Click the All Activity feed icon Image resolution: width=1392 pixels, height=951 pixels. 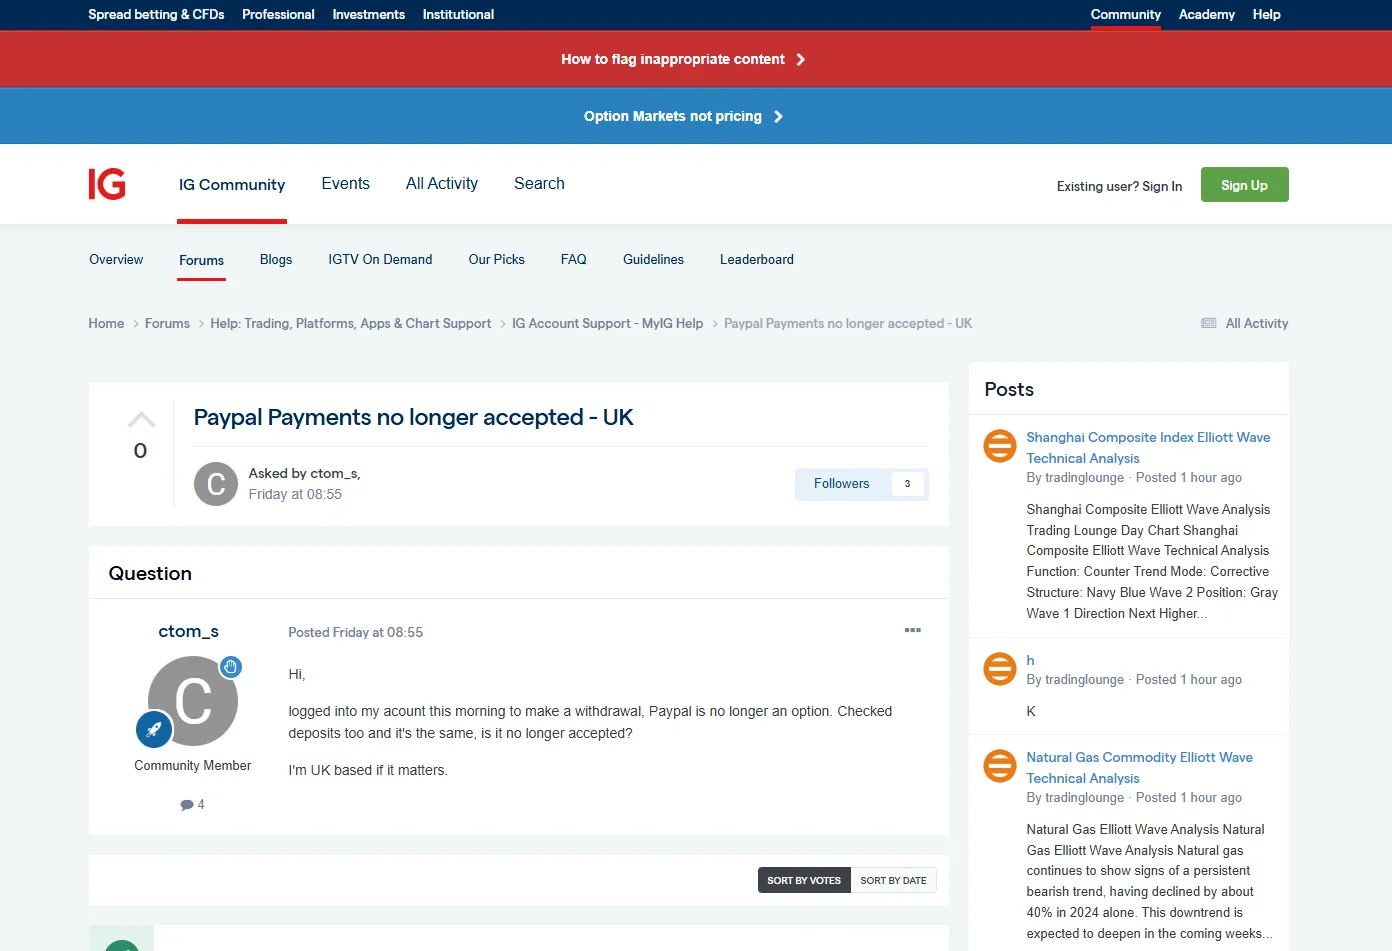pyautogui.click(x=1208, y=323)
